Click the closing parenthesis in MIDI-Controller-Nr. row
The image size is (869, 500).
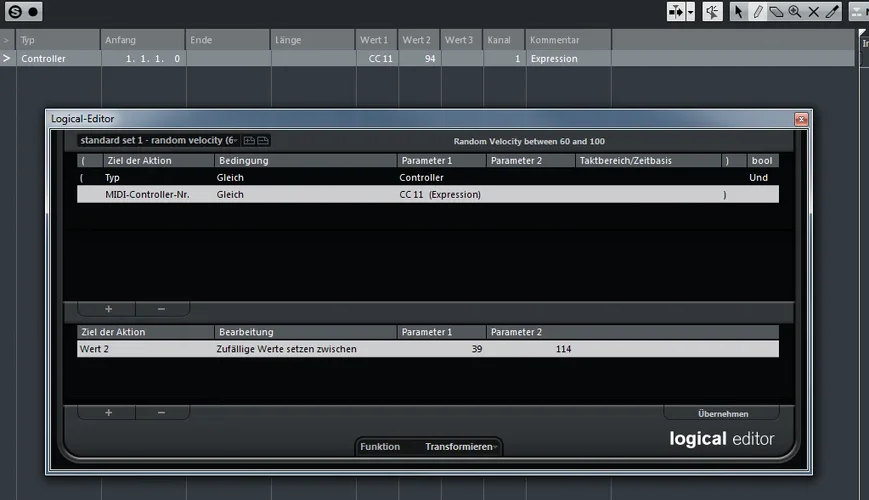coord(724,195)
